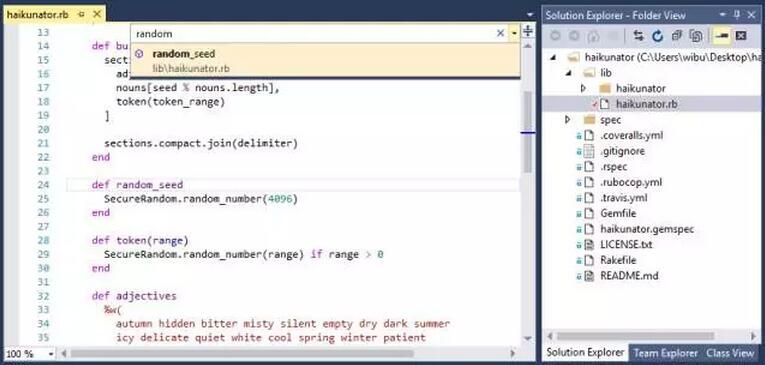The height and width of the screenshot is (365, 765).
Task: Click Show All Files icon in Solution Explorer
Action: click(695, 35)
